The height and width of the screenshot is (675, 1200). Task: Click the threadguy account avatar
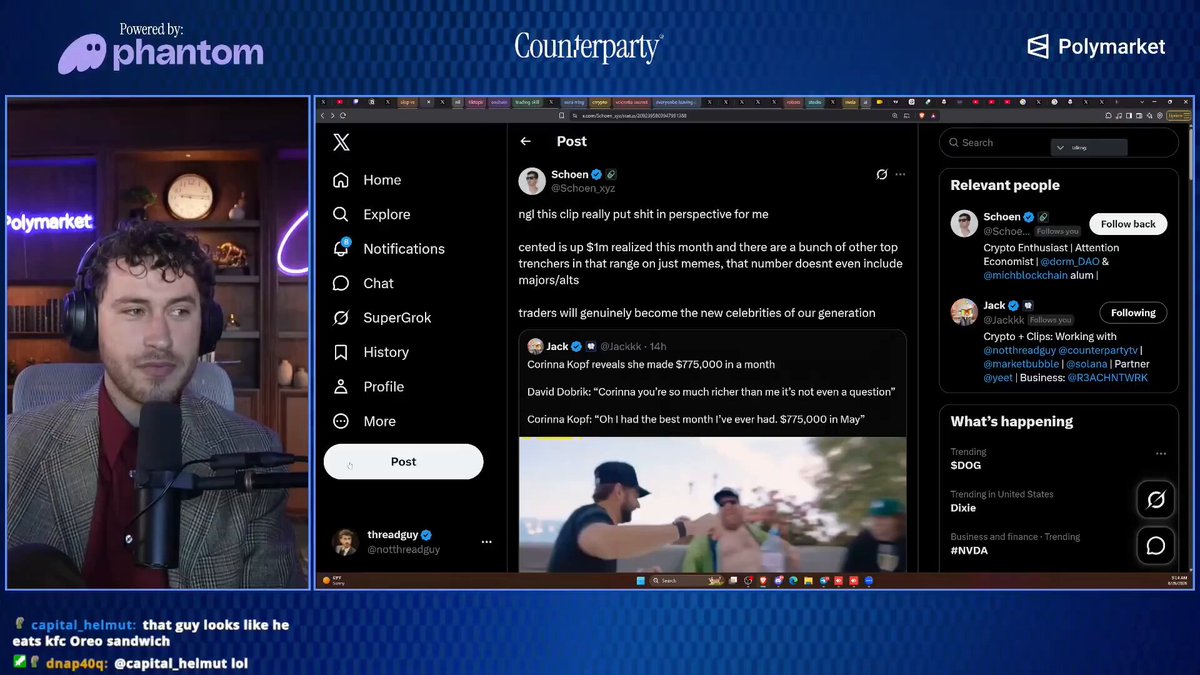(346, 542)
